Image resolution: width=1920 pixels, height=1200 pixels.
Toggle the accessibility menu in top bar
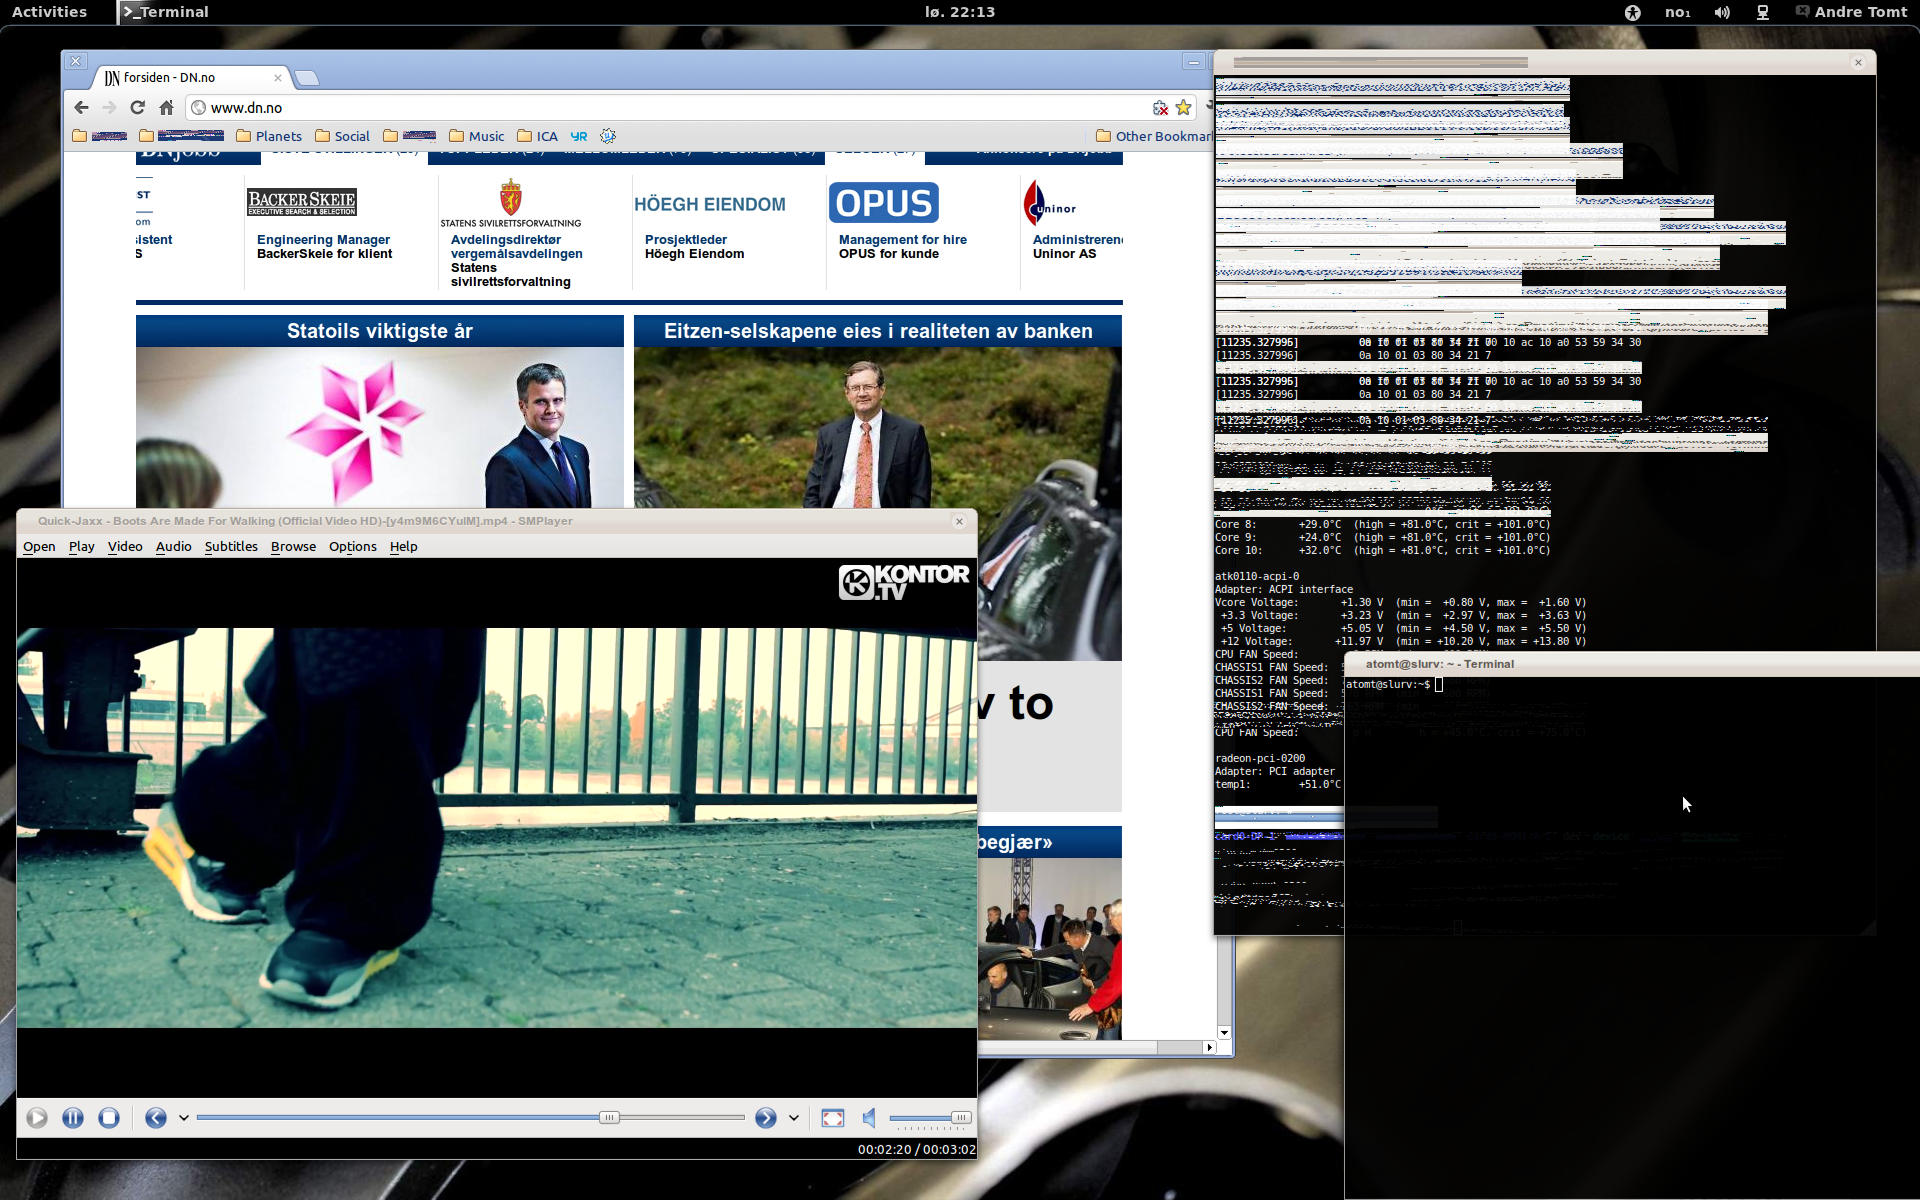[x=1633, y=12]
